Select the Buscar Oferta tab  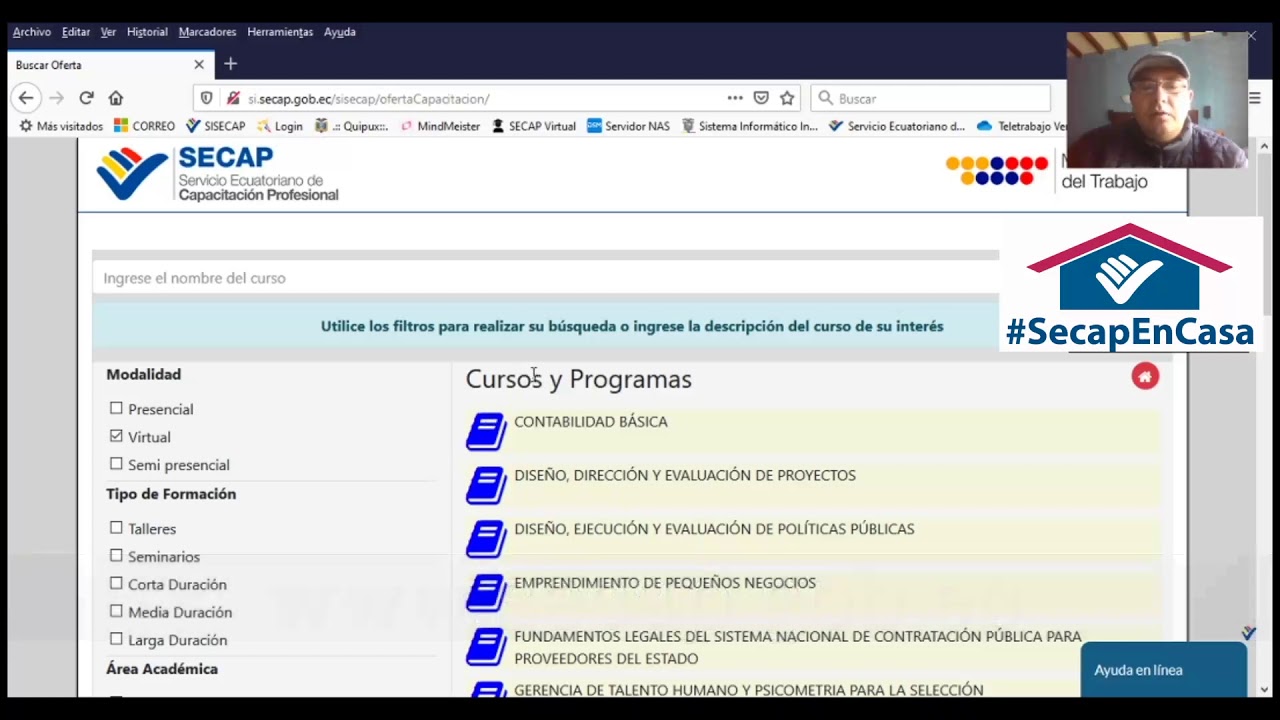coord(108,65)
